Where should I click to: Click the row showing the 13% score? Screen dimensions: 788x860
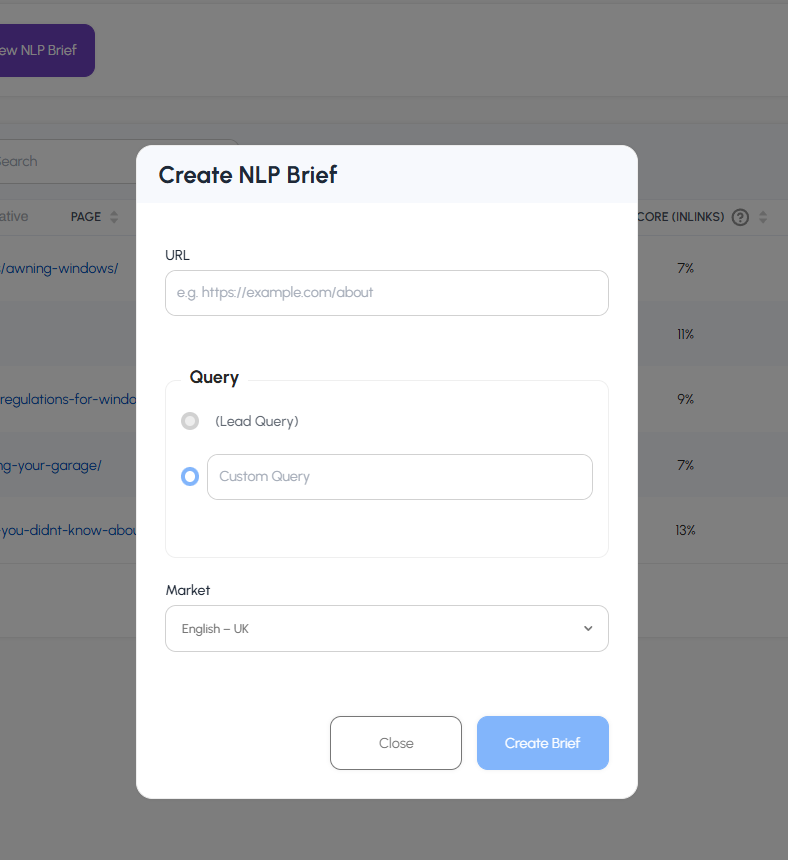[685, 530]
